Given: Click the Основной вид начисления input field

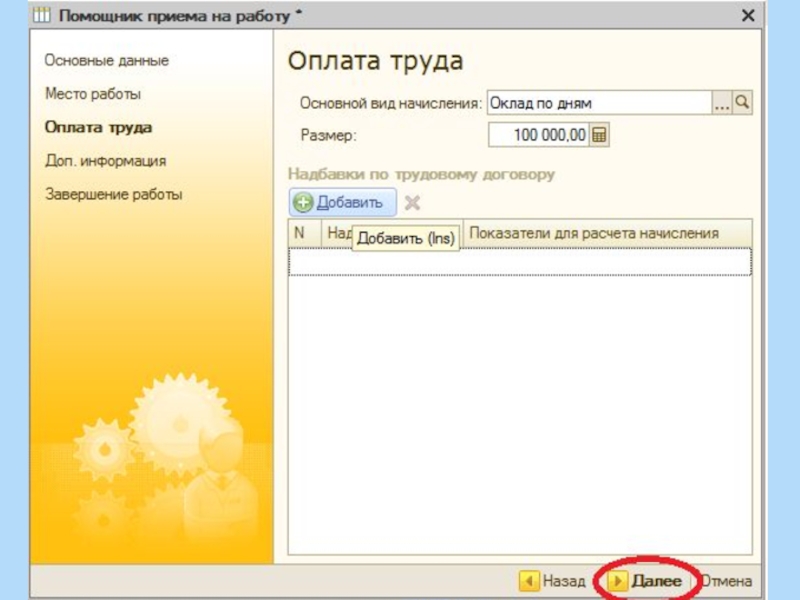Looking at the screenshot, I should coord(598,103).
